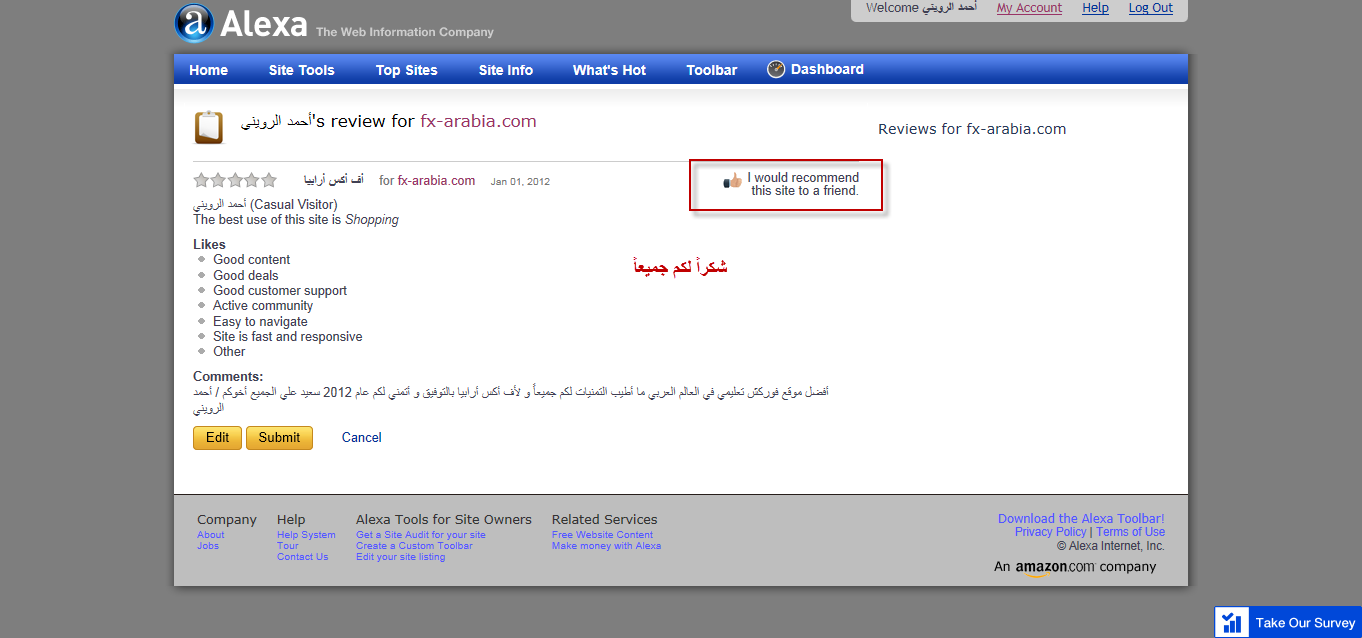Open the Help link in header
This screenshot has height=638, width=1362.
pyautogui.click(x=1095, y=8)
